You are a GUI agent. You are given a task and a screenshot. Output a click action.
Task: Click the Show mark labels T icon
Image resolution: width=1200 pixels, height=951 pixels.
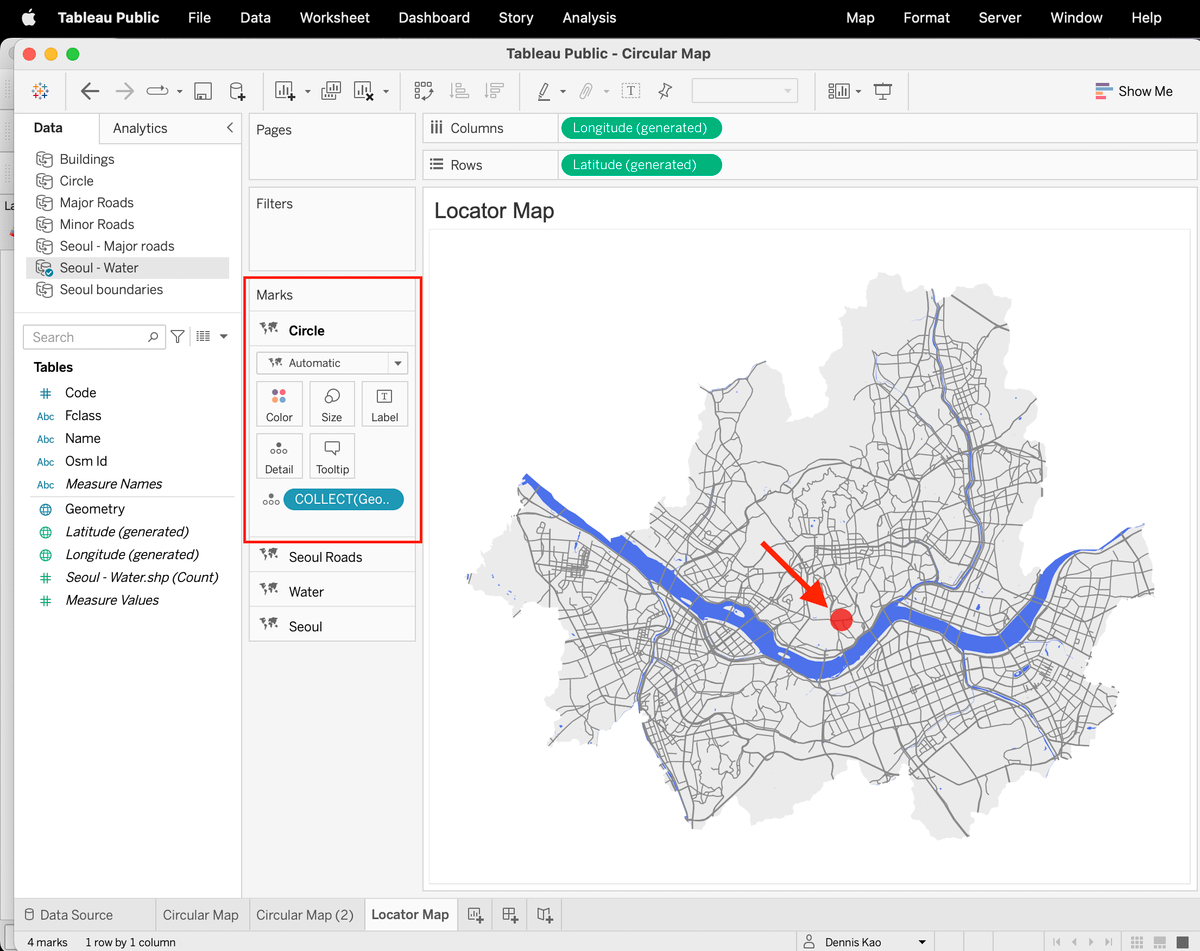[631, 91]
